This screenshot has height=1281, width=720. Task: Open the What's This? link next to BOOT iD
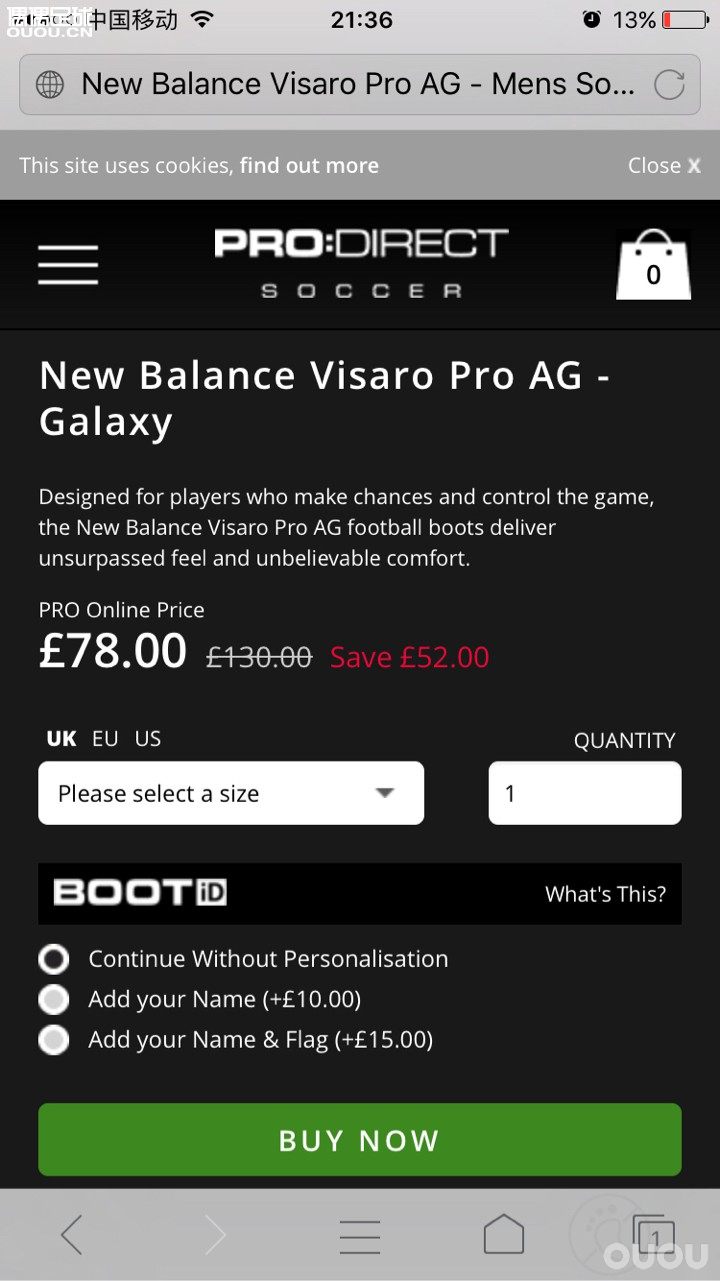pos(605,893)
